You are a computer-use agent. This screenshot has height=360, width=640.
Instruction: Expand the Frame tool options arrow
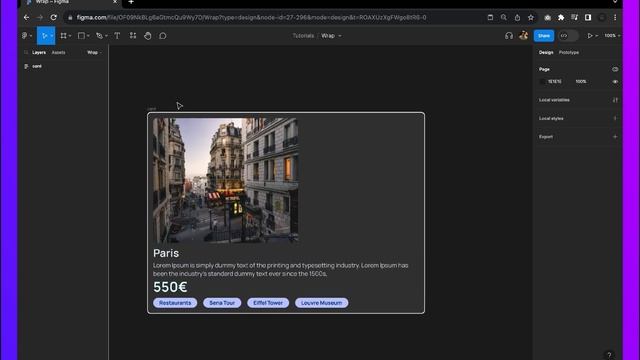[x=70, y=36]
